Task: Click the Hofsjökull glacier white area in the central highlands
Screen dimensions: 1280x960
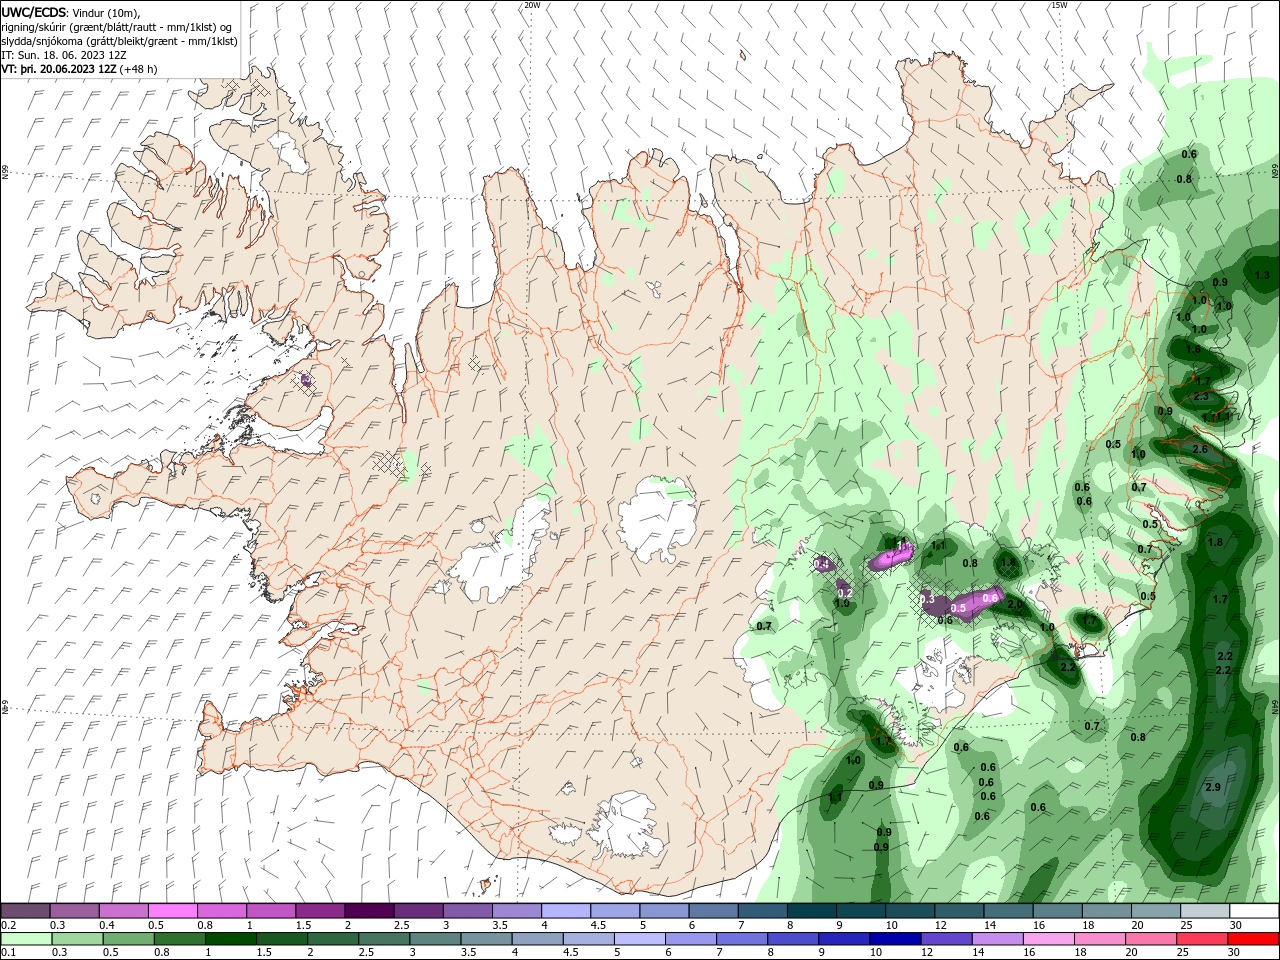Action: pyautogui.click(x=658, y=519)
